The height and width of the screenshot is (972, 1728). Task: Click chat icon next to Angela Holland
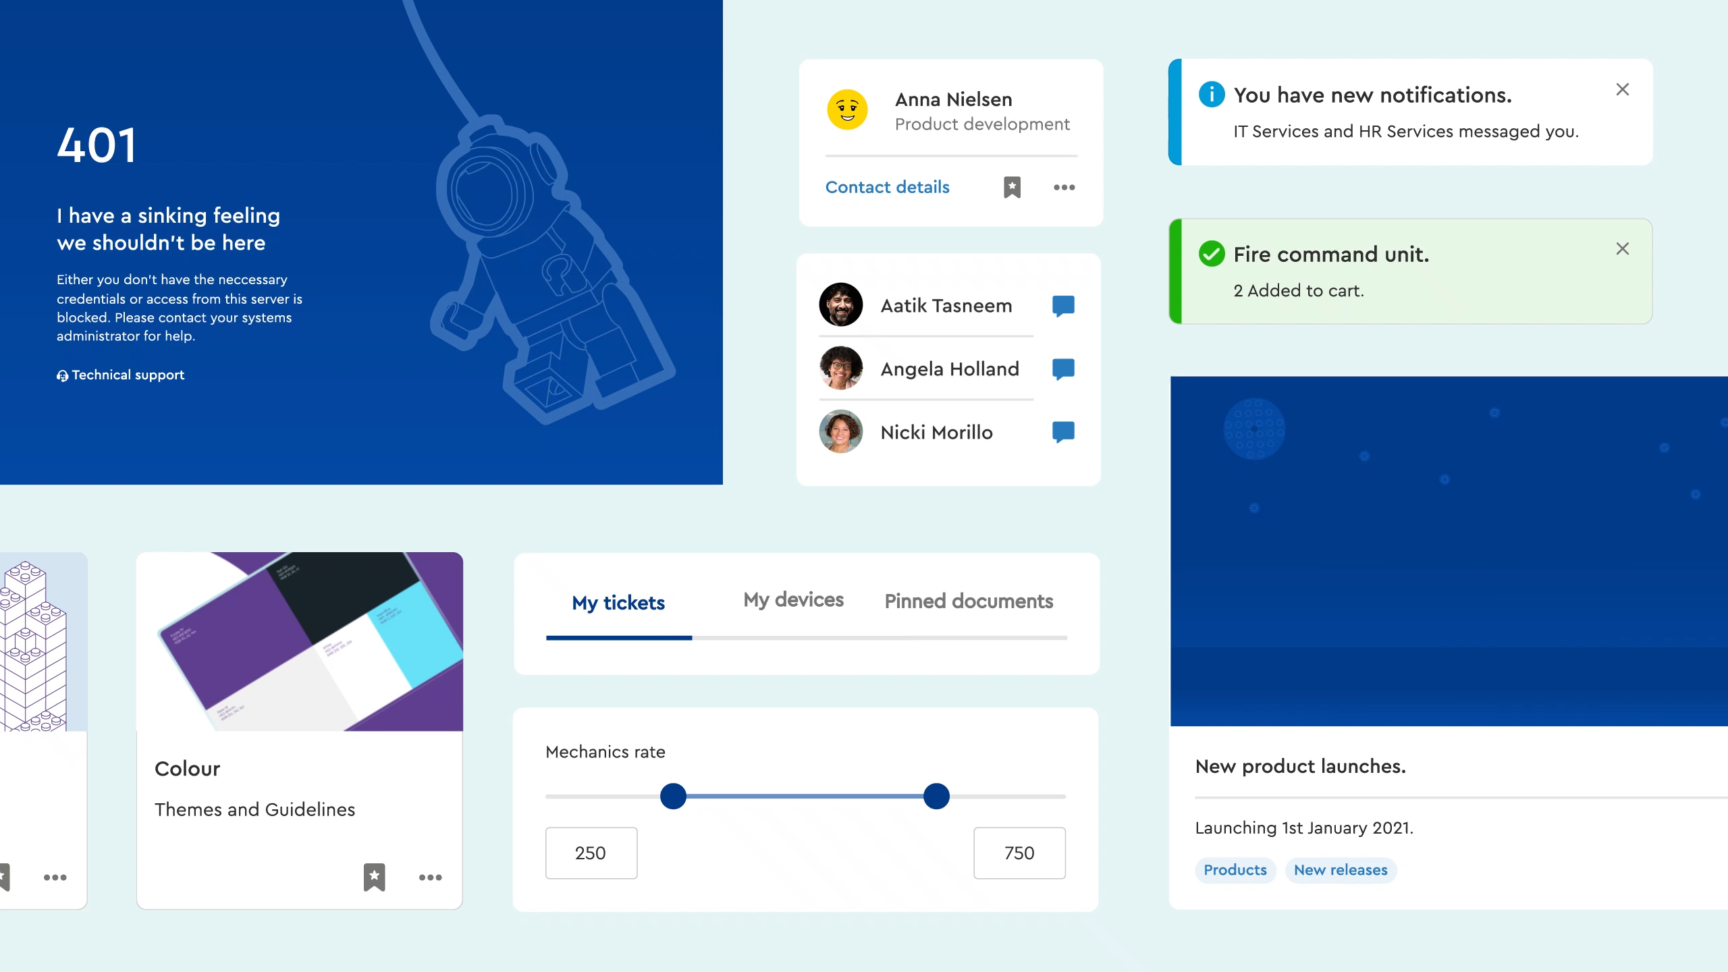1063,369
